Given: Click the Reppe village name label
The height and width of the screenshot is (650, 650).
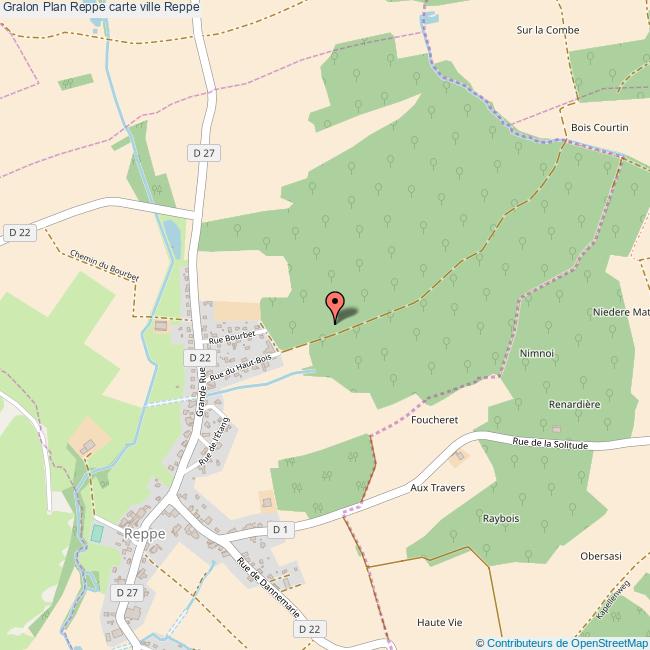Looking at the screenshot, I should coord(145,534).
